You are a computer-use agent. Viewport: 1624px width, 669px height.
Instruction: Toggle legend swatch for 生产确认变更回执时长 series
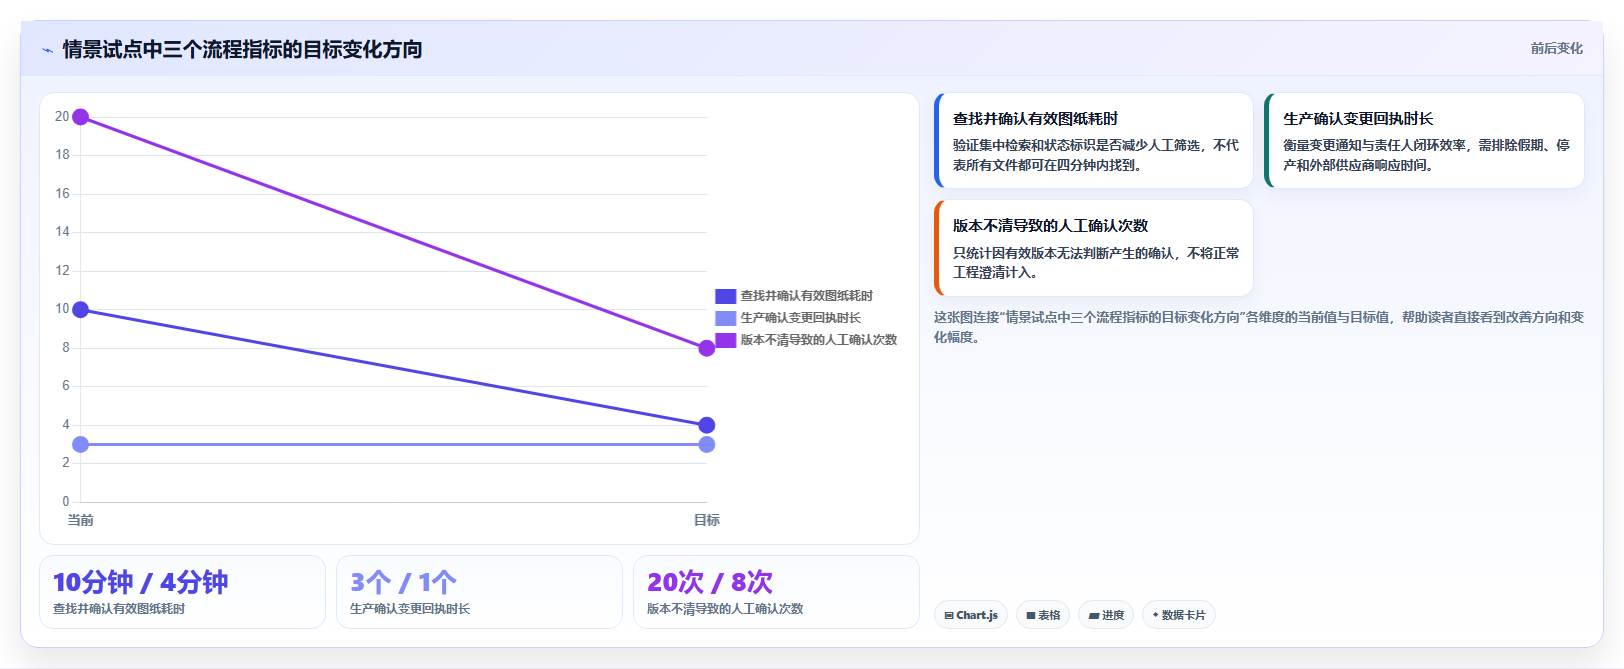tap(726, 318)
